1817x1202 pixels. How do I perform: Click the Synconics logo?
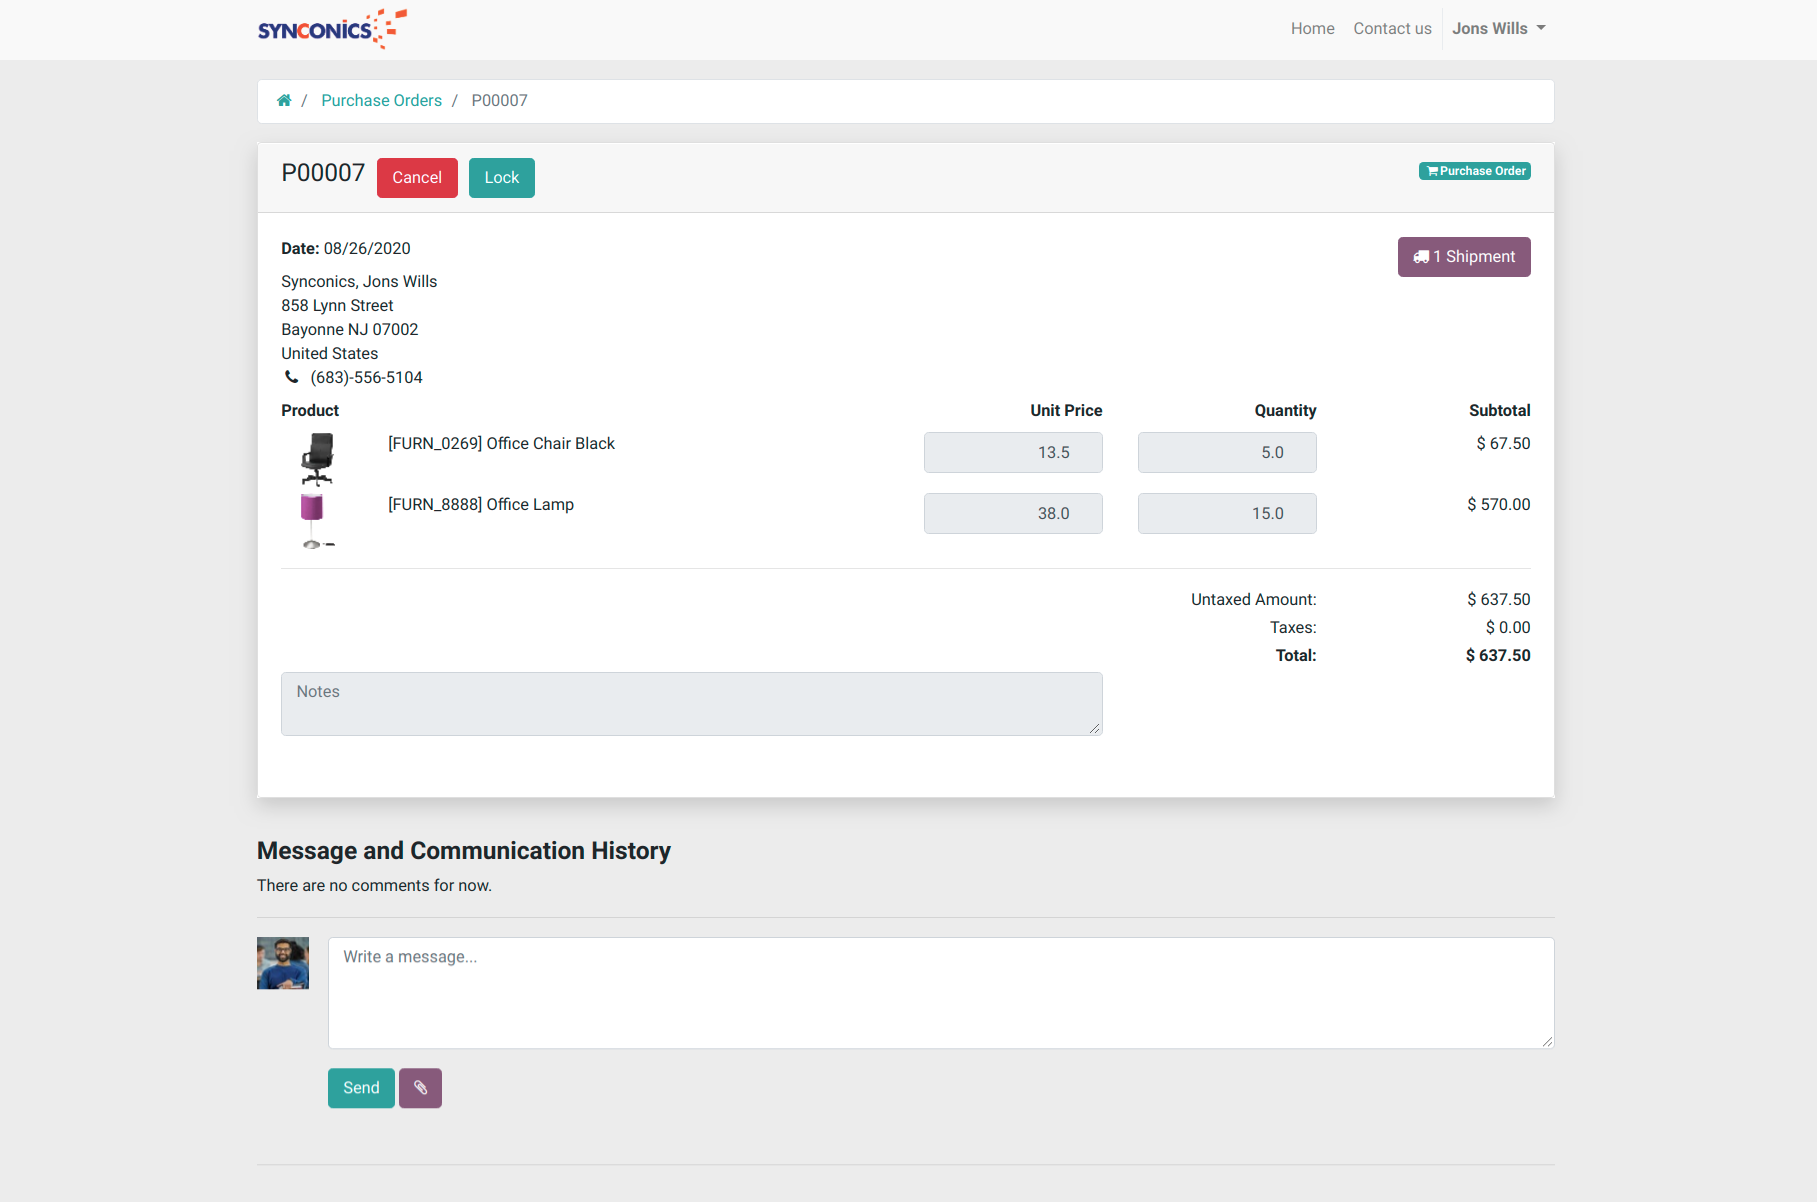pyautogui.click(x=332, y=29)
